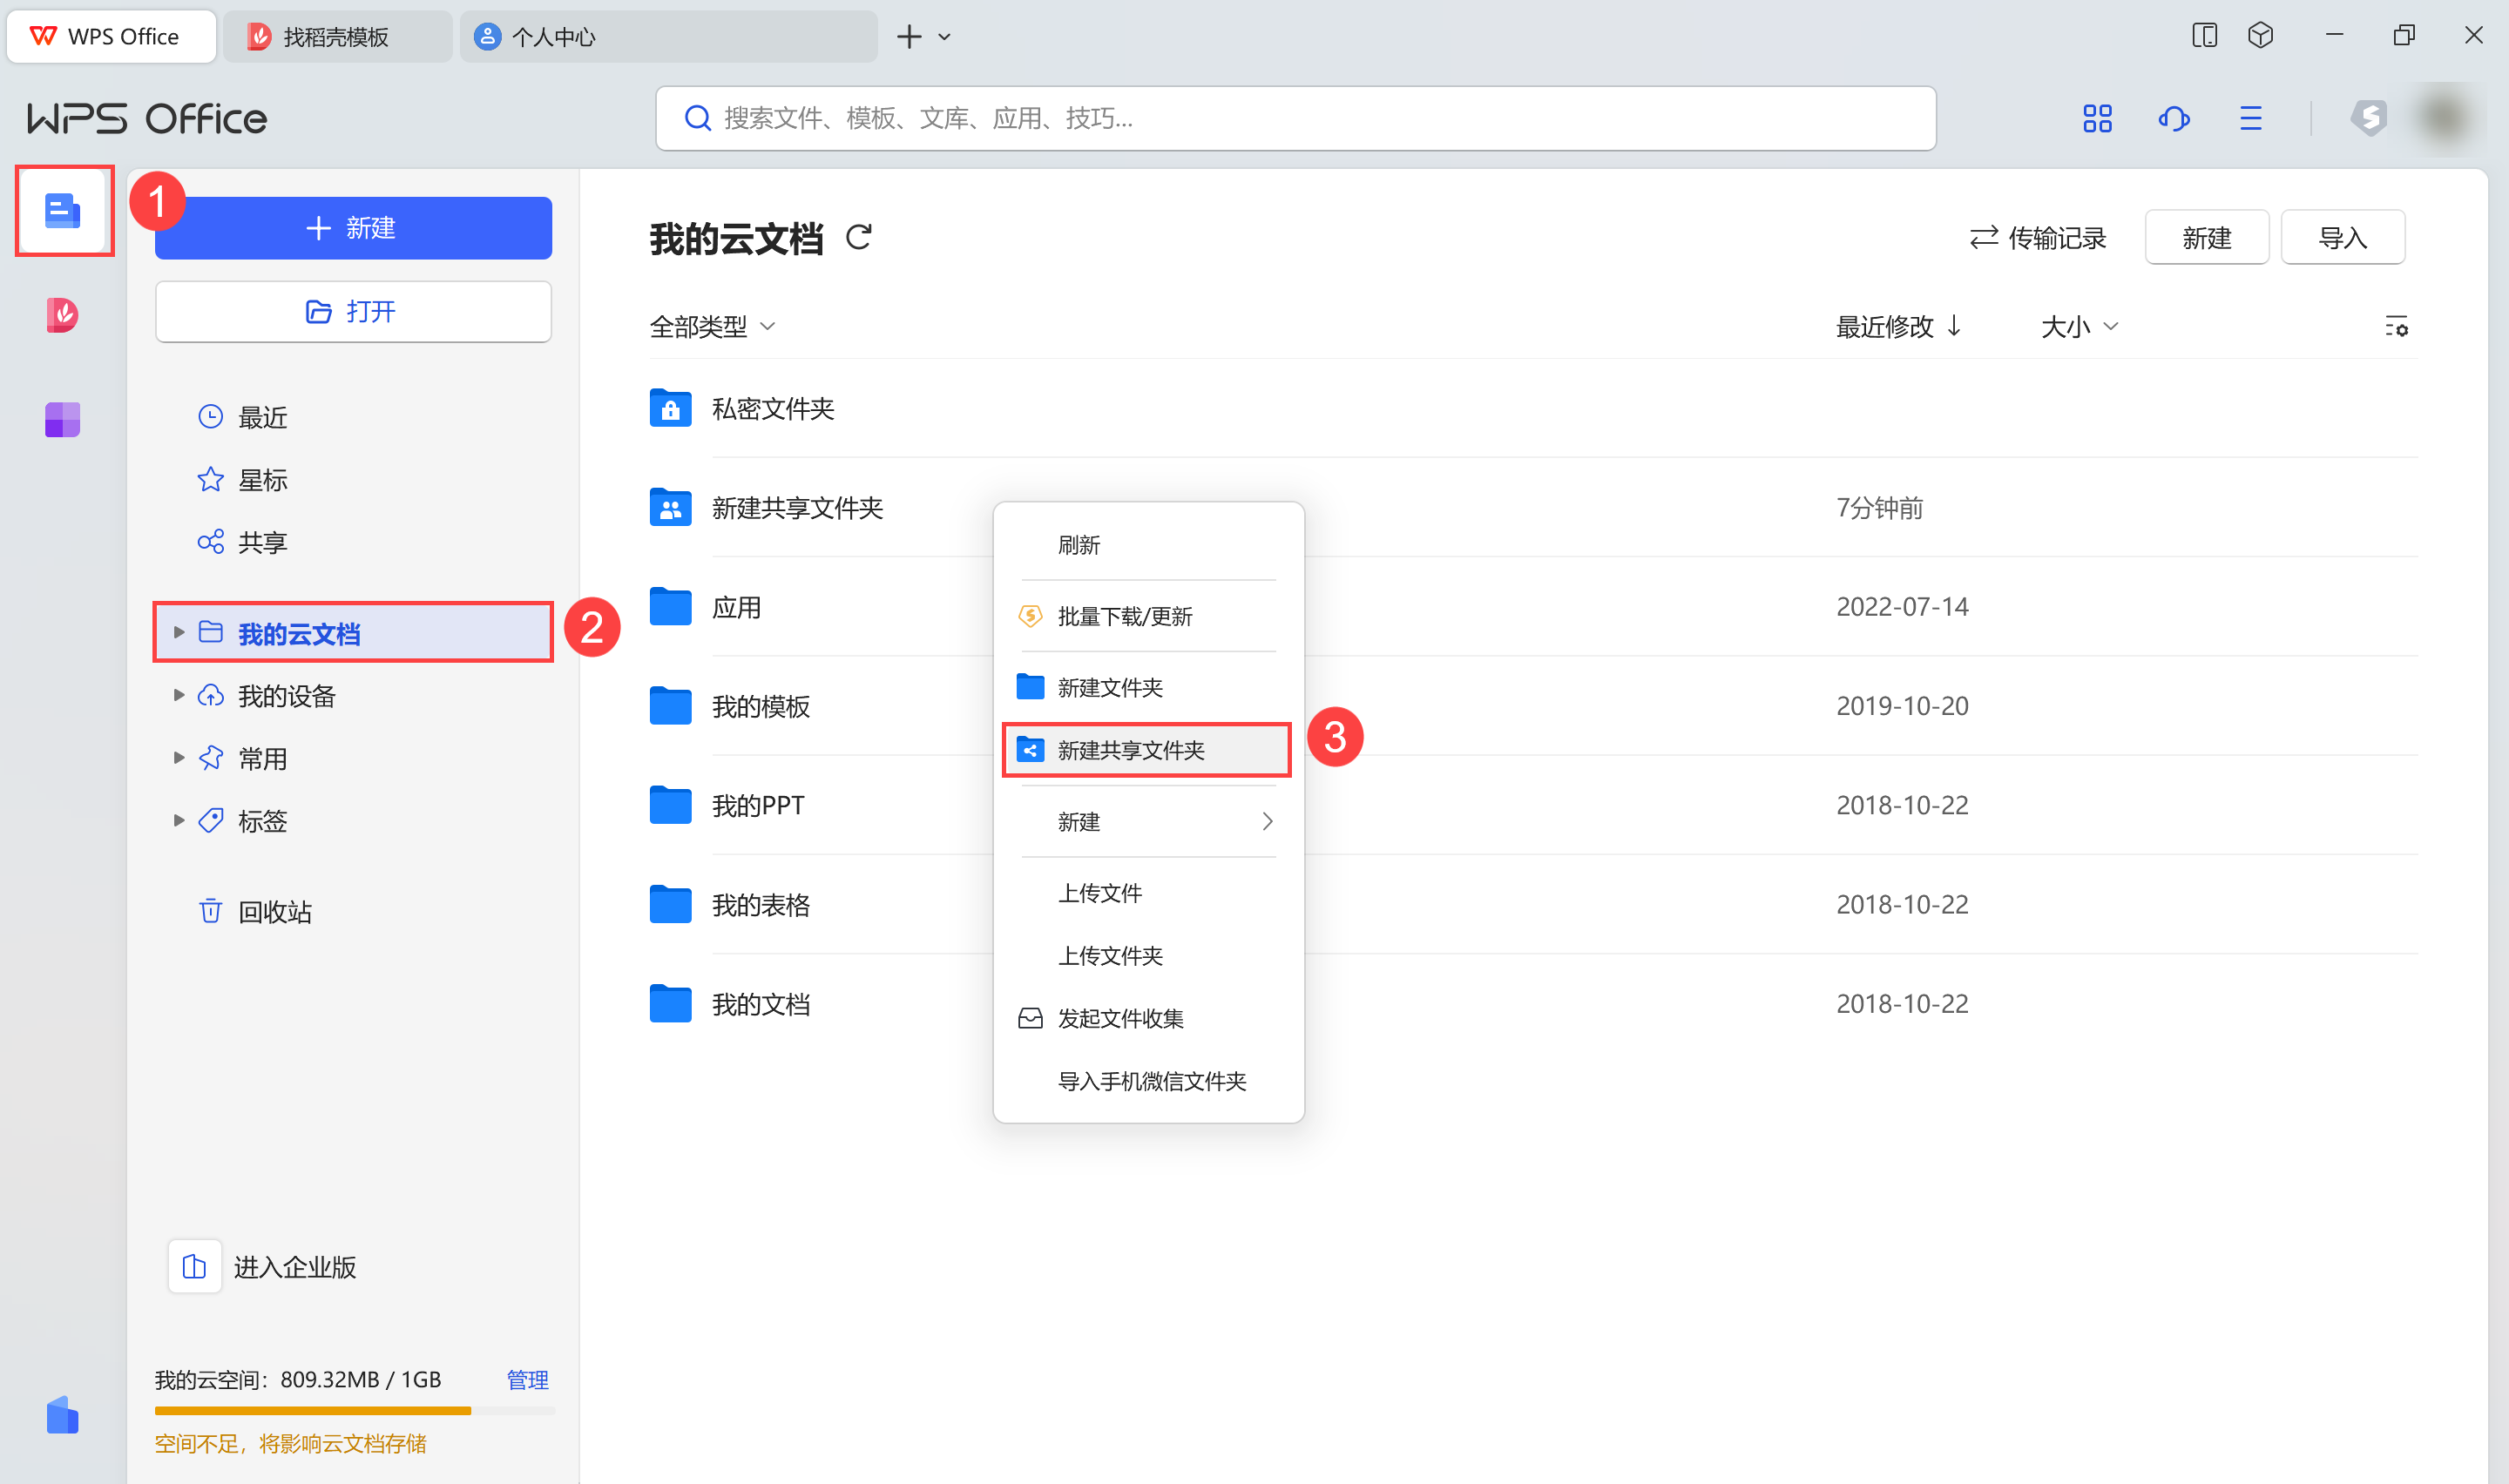Screen dimensions: 2509x1484
Task: Open the app grid icon in header
Action: (2097, 119)
